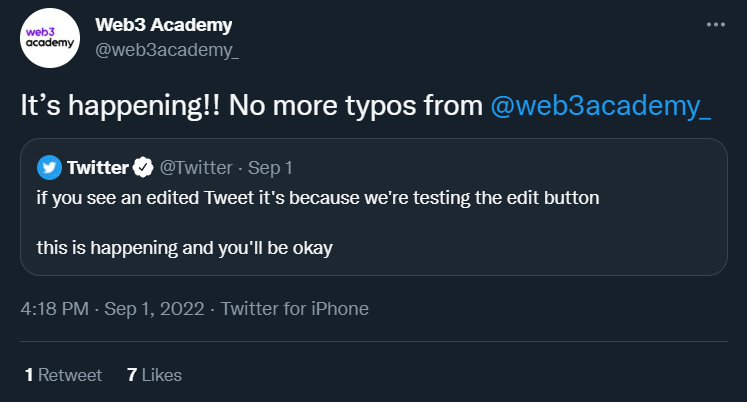Open the three-dot more options menu

point(716,25)
